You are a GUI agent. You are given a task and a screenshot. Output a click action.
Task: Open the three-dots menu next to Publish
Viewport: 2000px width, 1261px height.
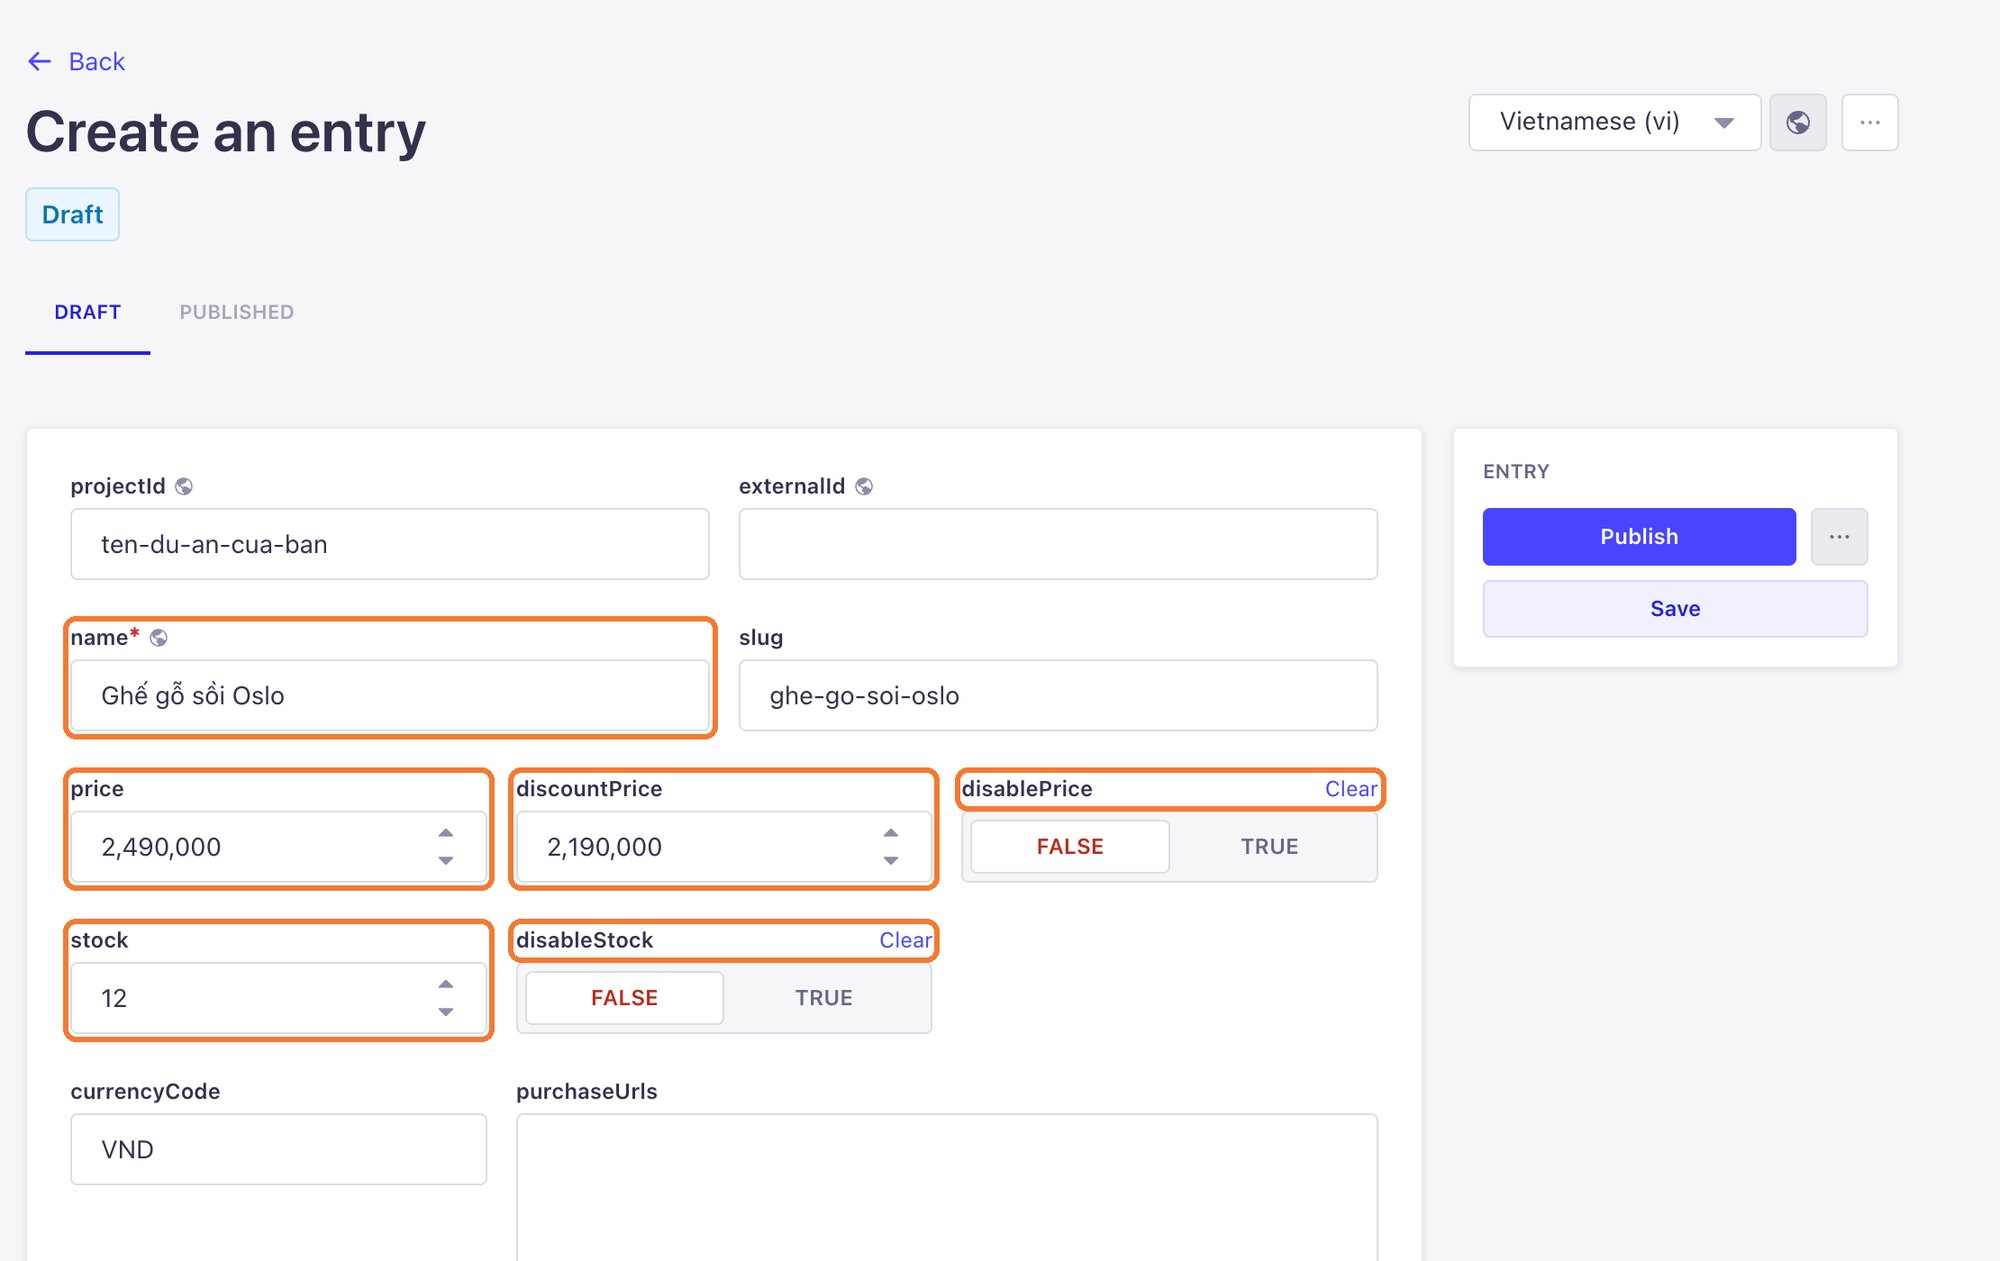tap(1839, 537)
